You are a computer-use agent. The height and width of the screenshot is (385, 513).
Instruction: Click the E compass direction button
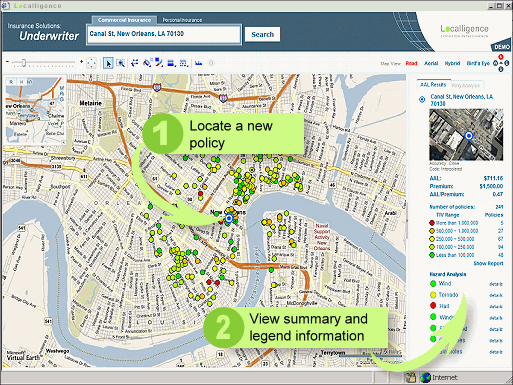point(507,63)
